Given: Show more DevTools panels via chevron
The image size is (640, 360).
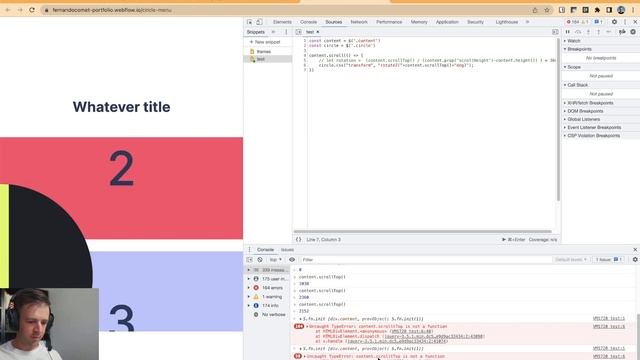Looking at the screenshot, I should click(x=527, y=22).
